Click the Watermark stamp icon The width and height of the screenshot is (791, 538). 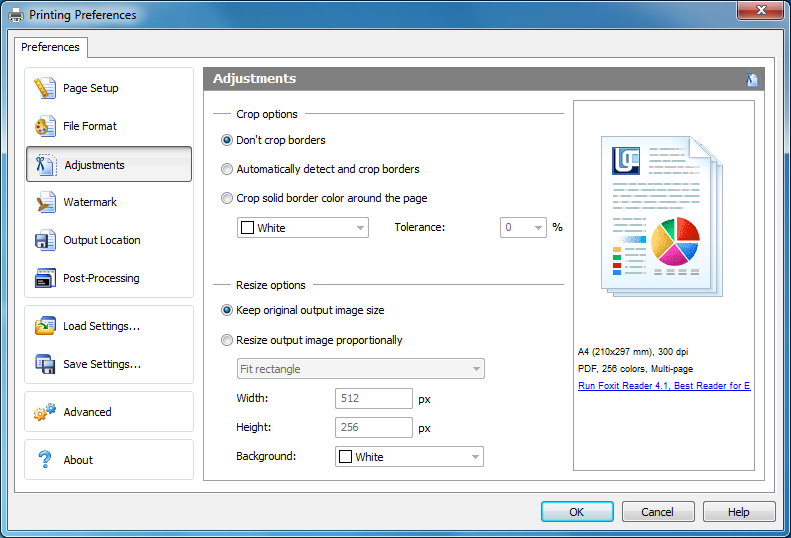click(x=45, y=202)
